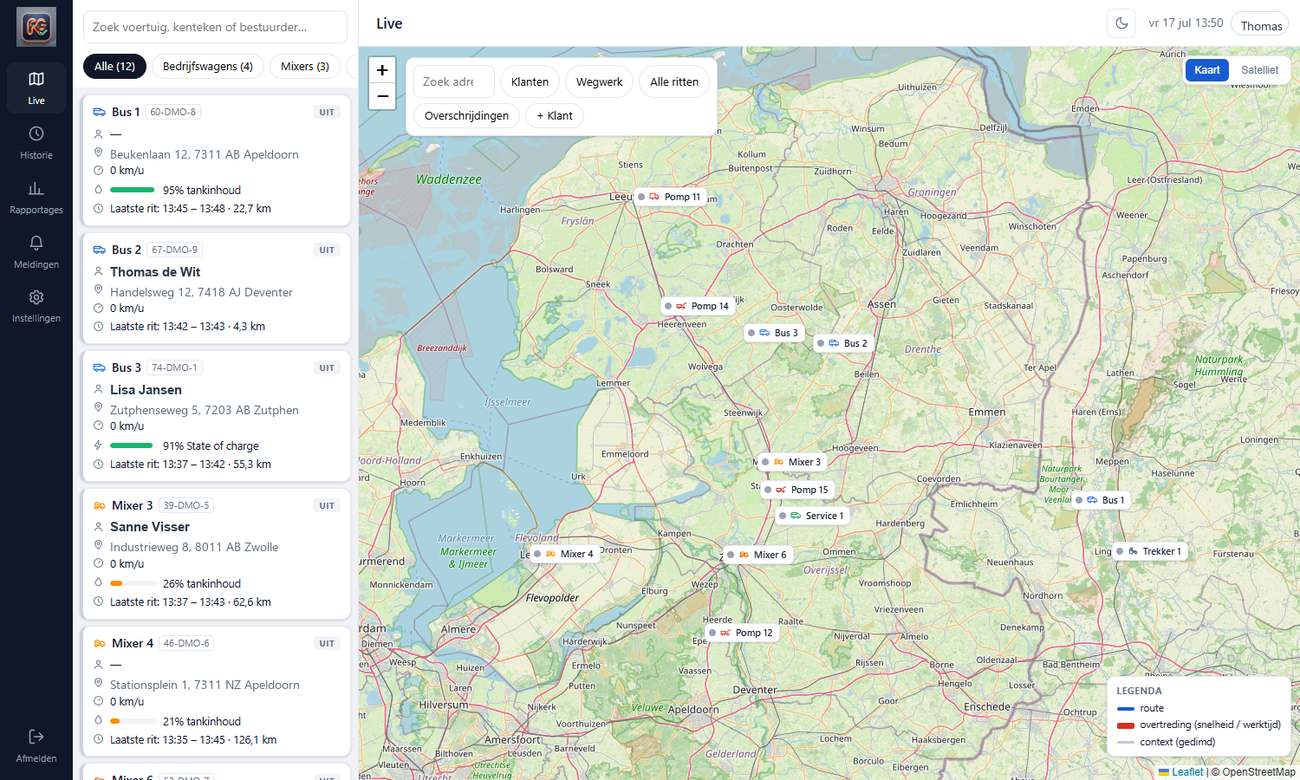Toggle the Klanten map filter
This screenshot has width=1300, height=780.
coord(530,82)
